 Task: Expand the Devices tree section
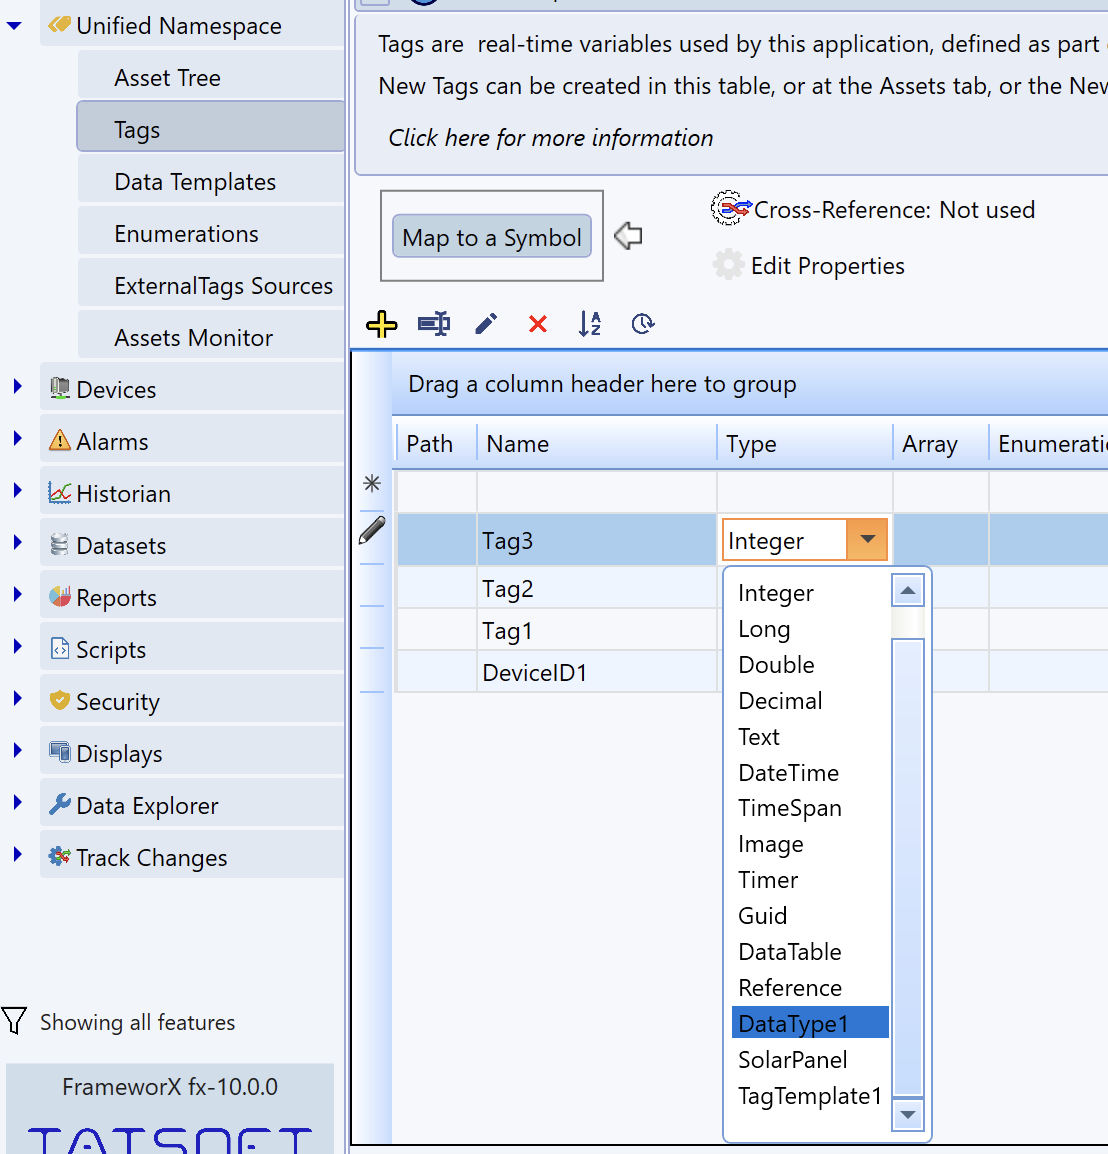coord(18,387)
